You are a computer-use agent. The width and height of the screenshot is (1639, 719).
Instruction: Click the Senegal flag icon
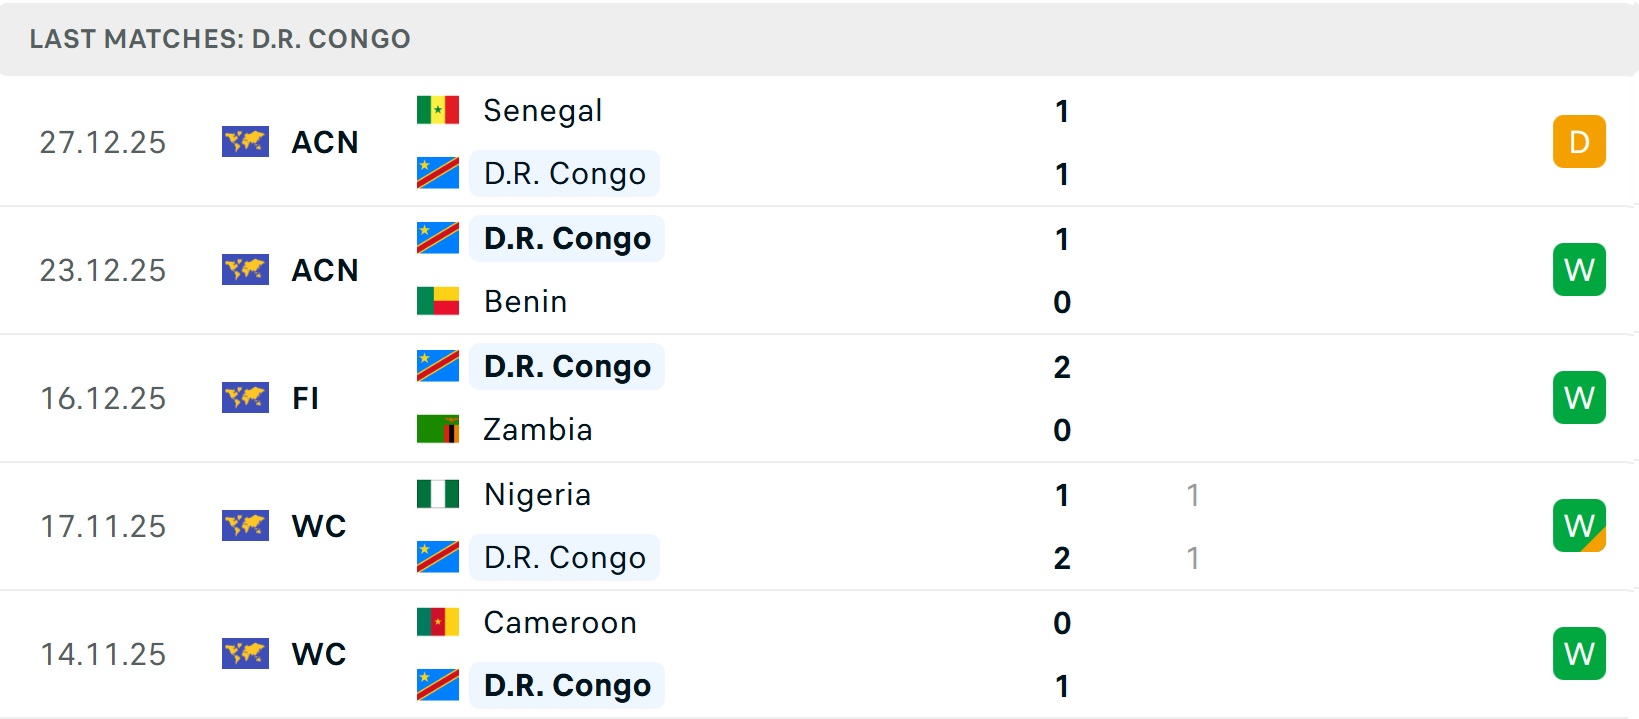click(438, 110)
